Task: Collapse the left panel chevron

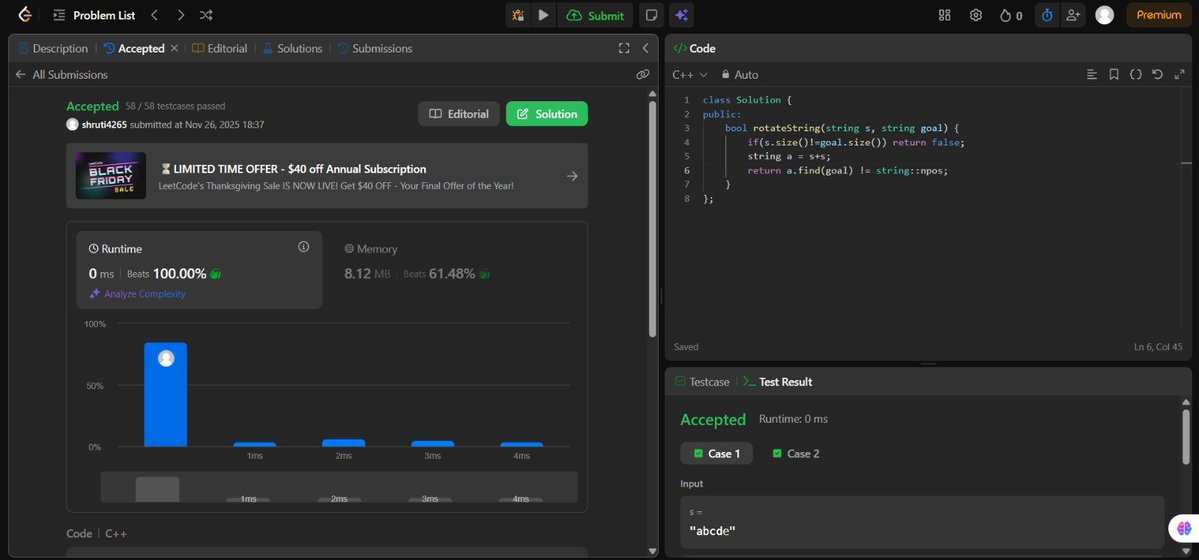Action: 645,48
